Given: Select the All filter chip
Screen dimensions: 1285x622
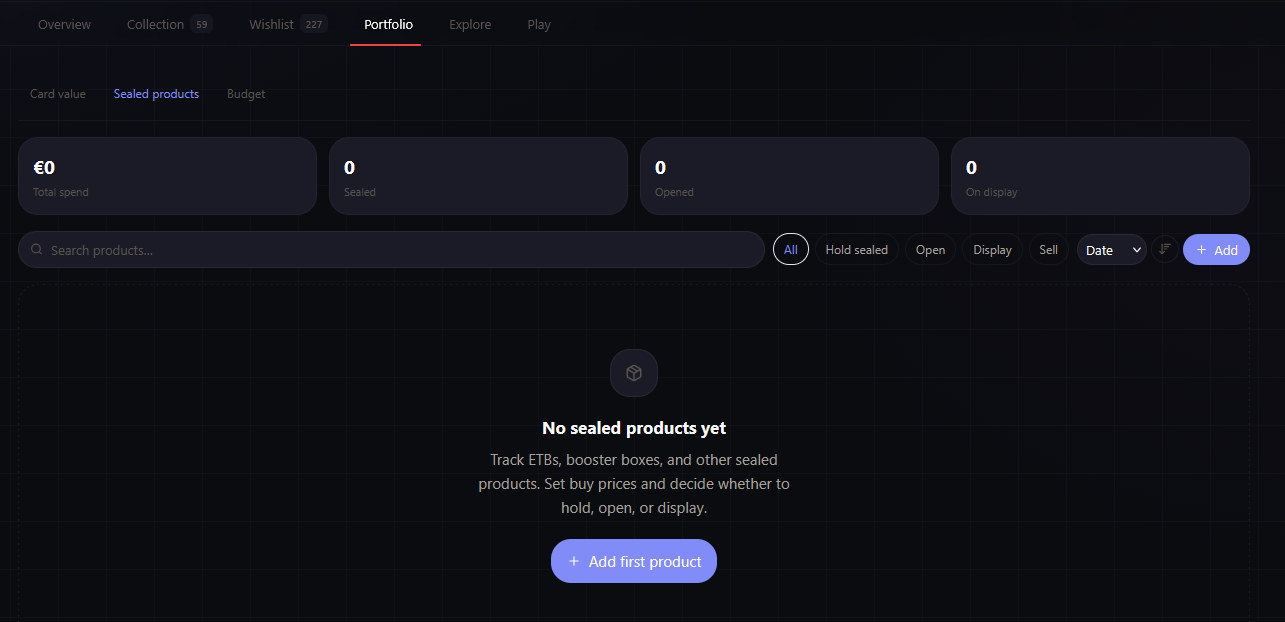Looking at the screenshot, I should (x=791, y=250).
